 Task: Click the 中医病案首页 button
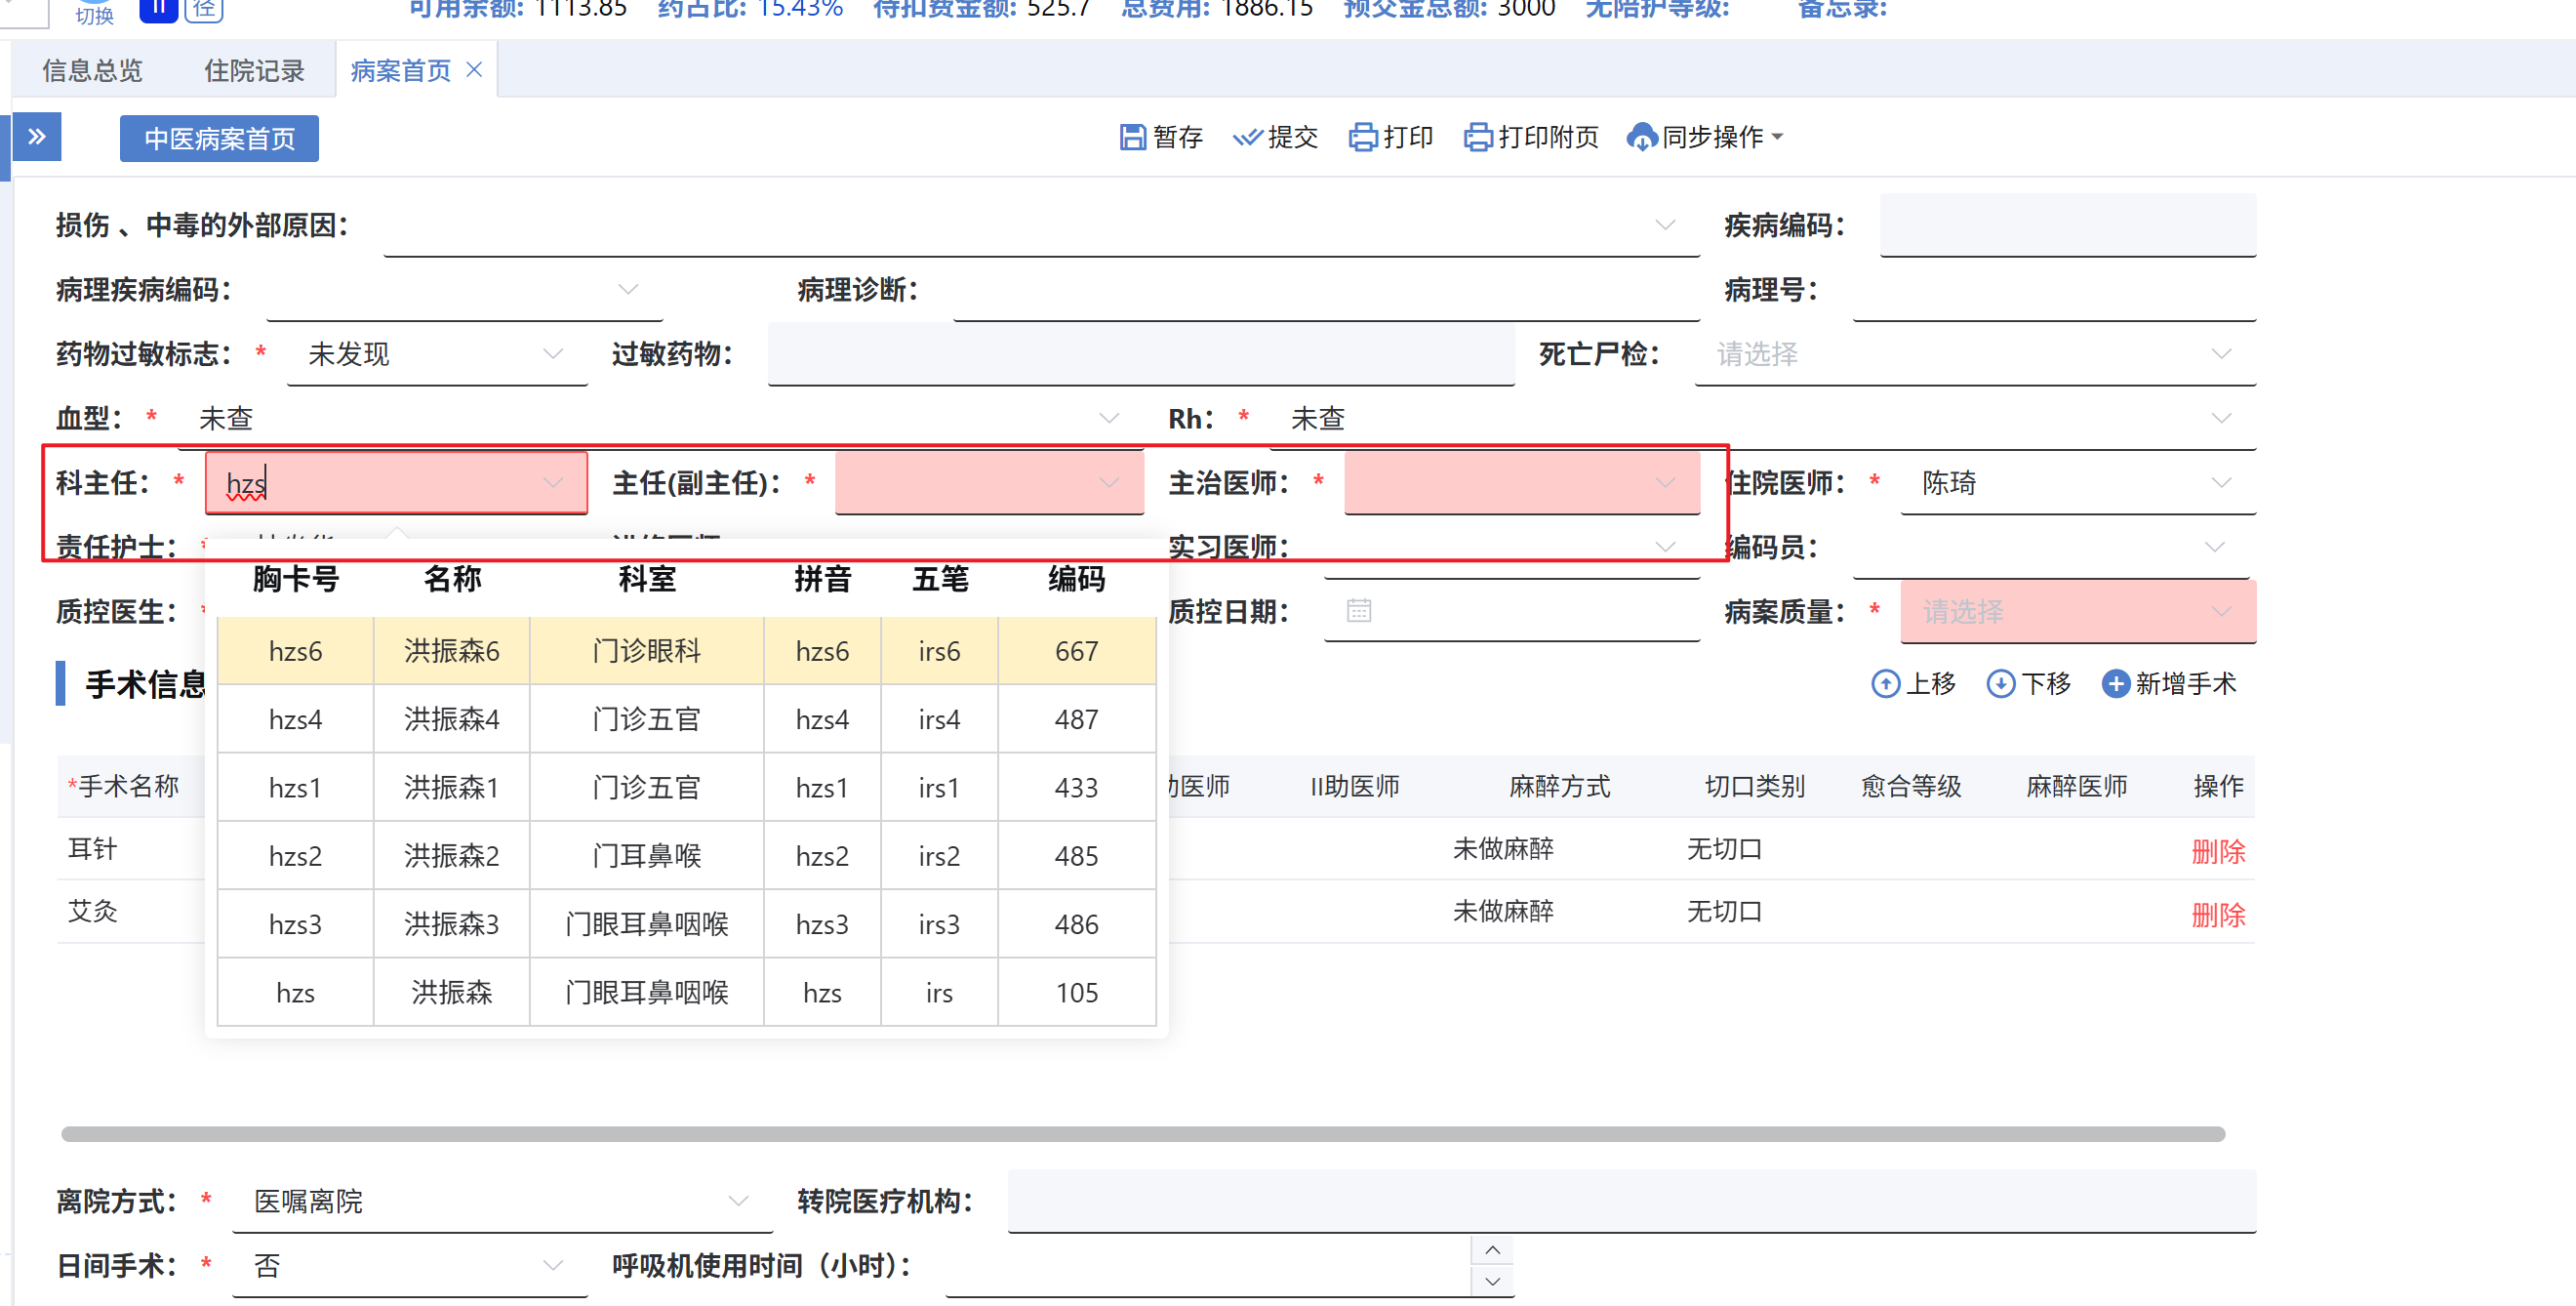219,138
